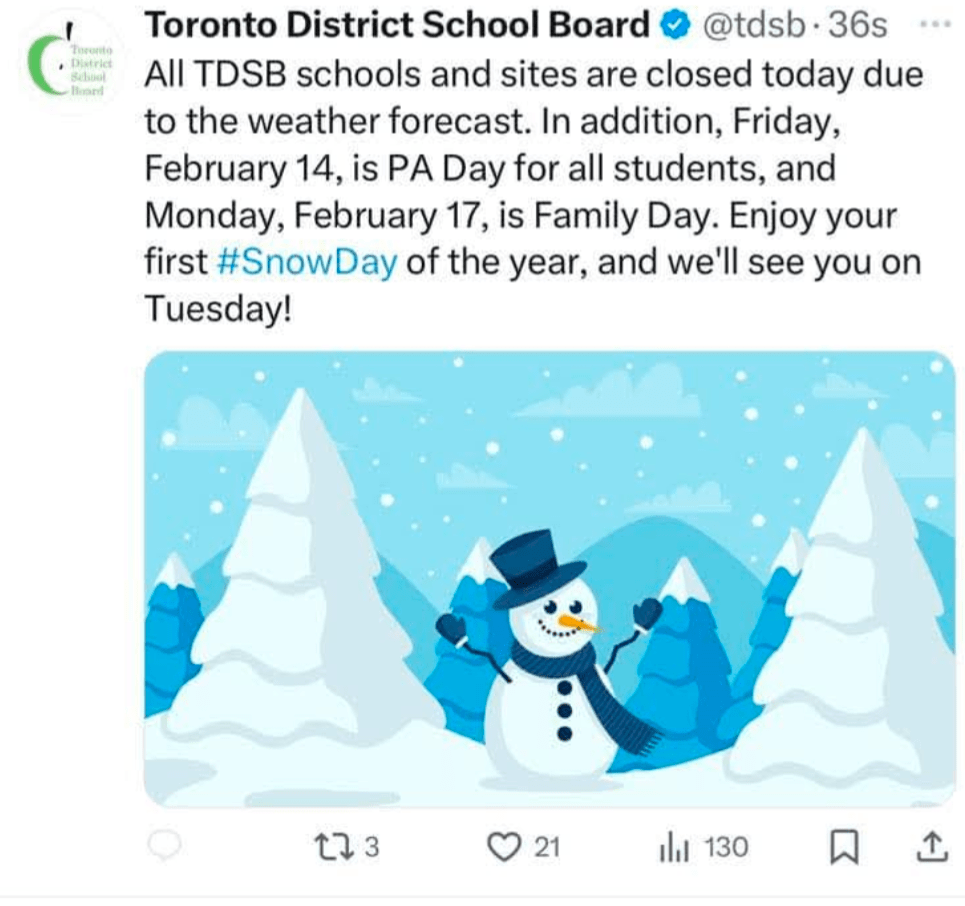
Task: Open the #SnowDay hashtag link
Action: 307,262
